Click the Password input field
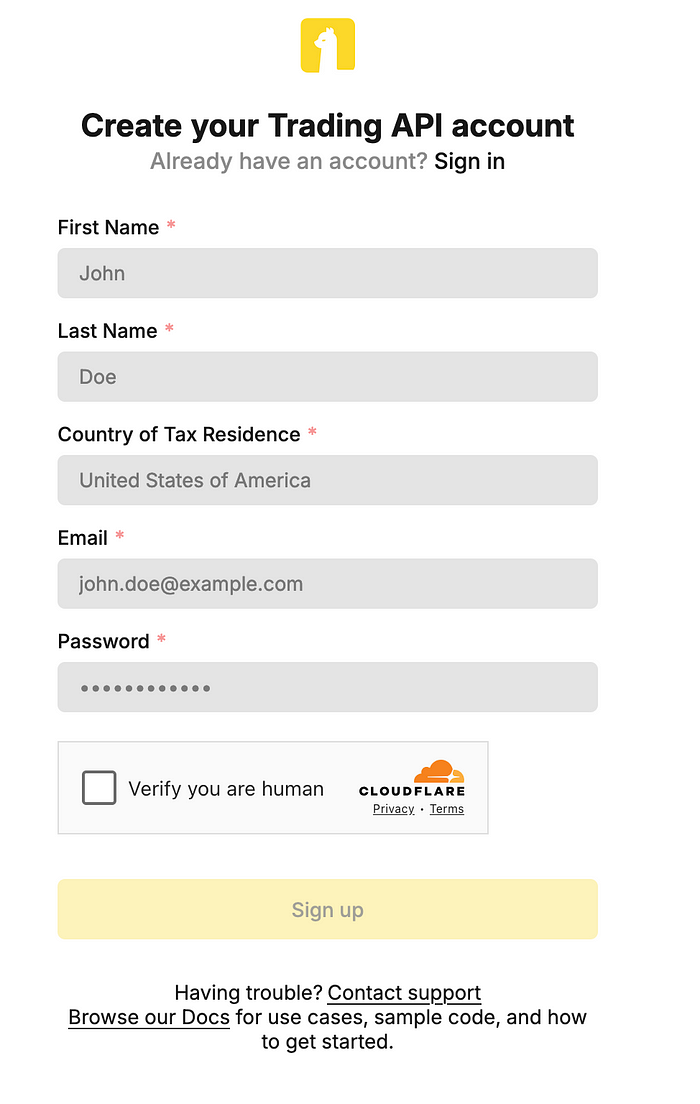This screenshot has height=1104, width=700. 327,687
